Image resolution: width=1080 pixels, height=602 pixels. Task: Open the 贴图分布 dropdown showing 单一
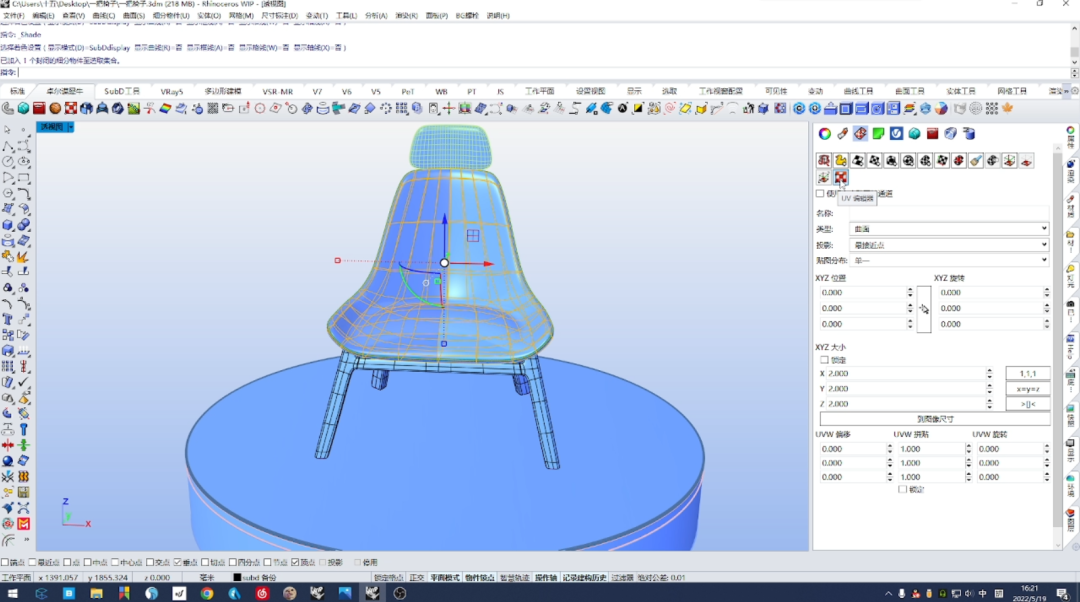(949, 260)
